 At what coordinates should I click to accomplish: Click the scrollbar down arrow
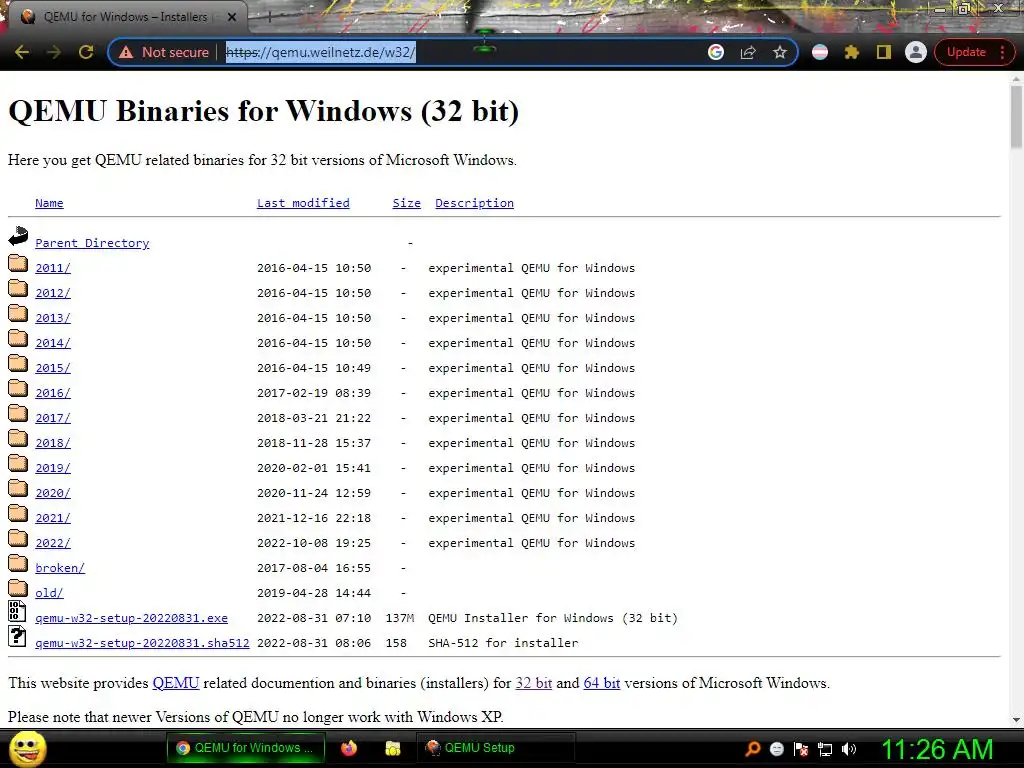click(x=1016, y=720)
